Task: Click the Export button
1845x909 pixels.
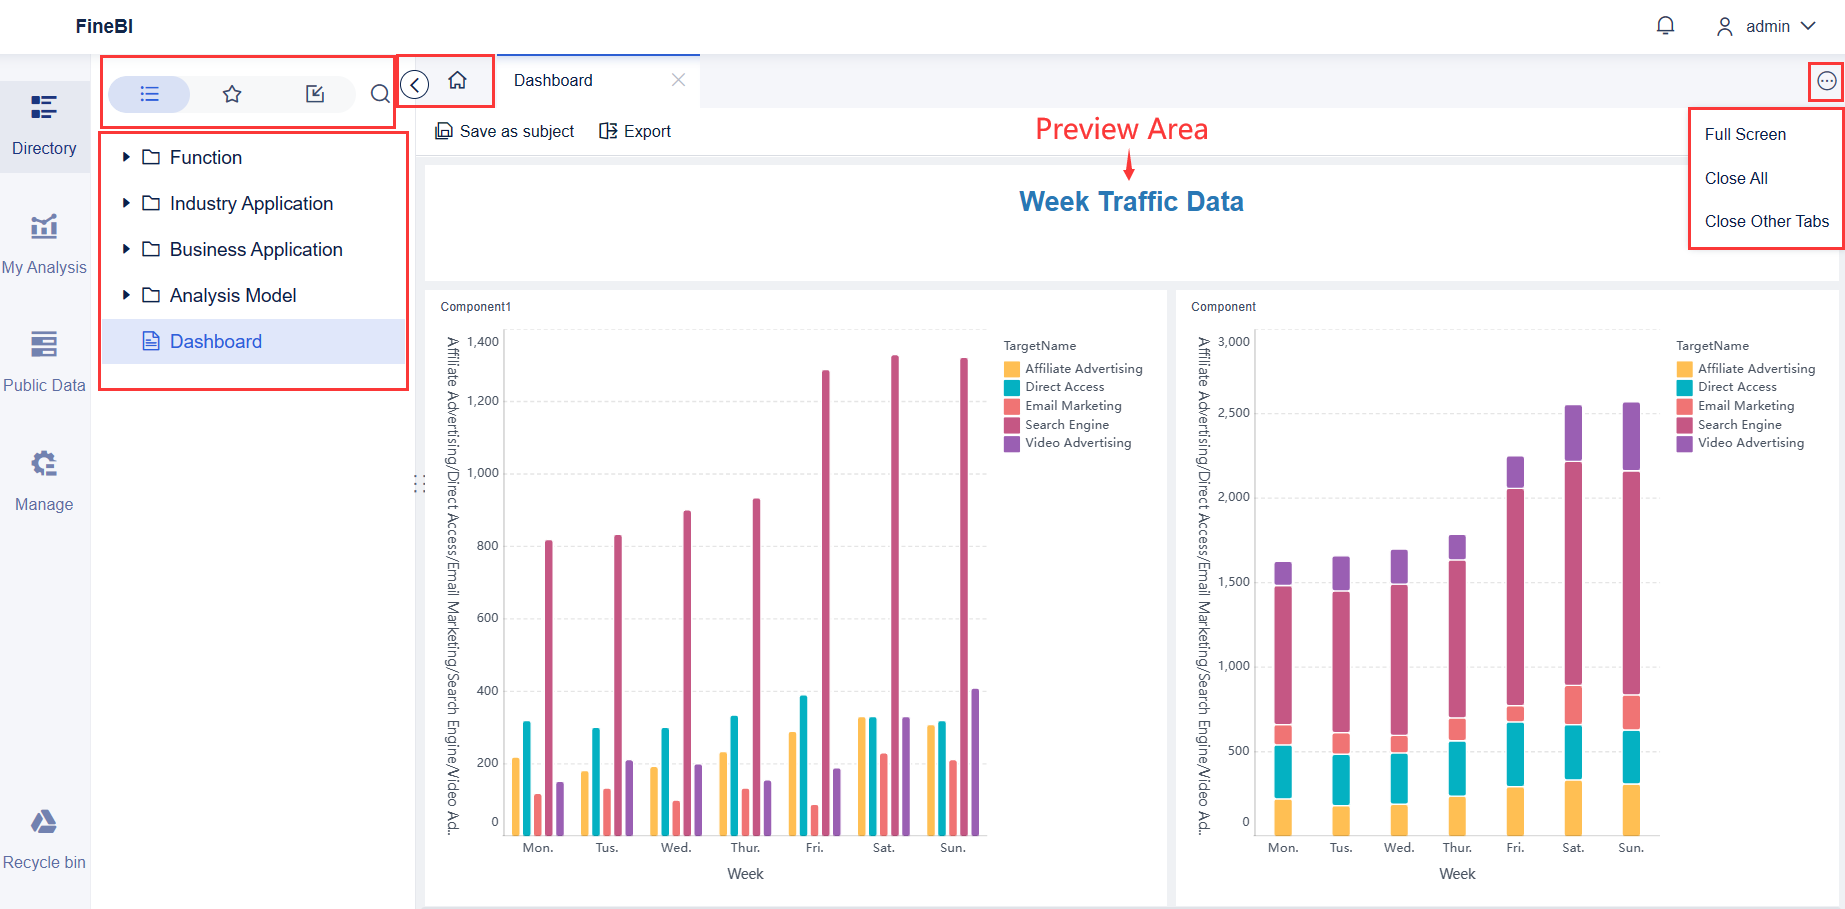Action: tap(635, 131)
